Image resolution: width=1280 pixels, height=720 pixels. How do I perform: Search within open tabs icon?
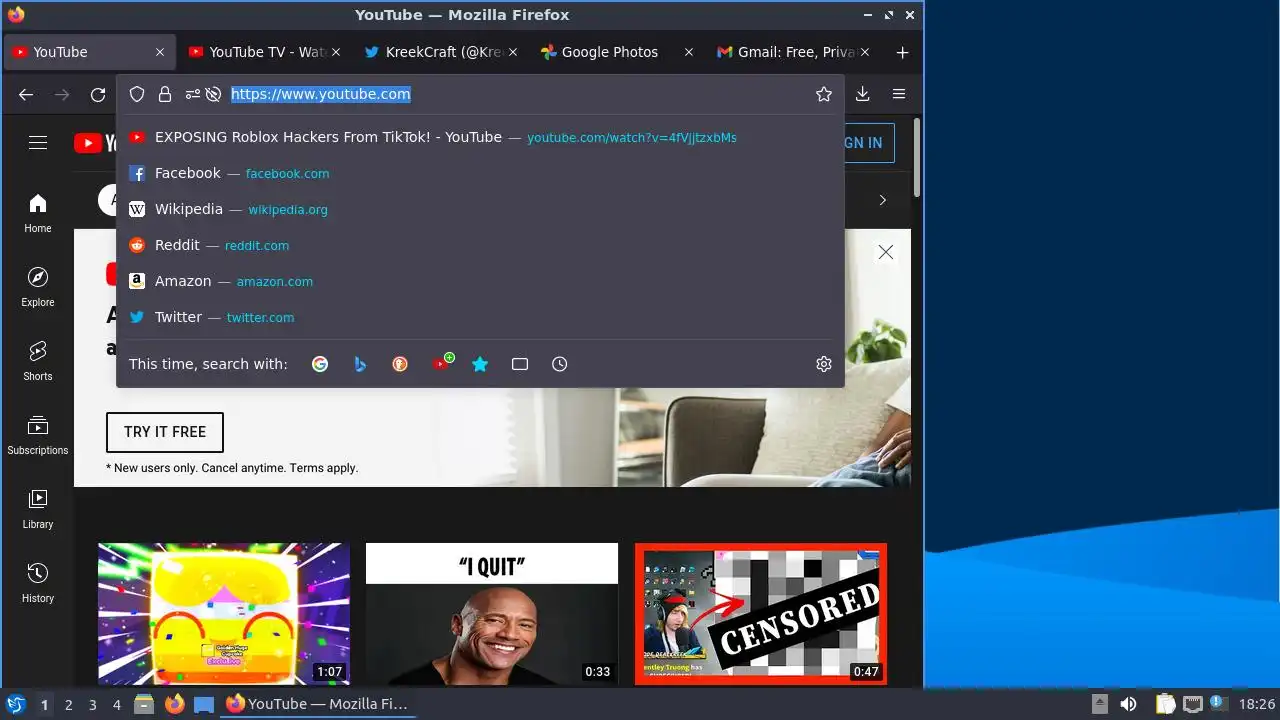click(520, 364)
